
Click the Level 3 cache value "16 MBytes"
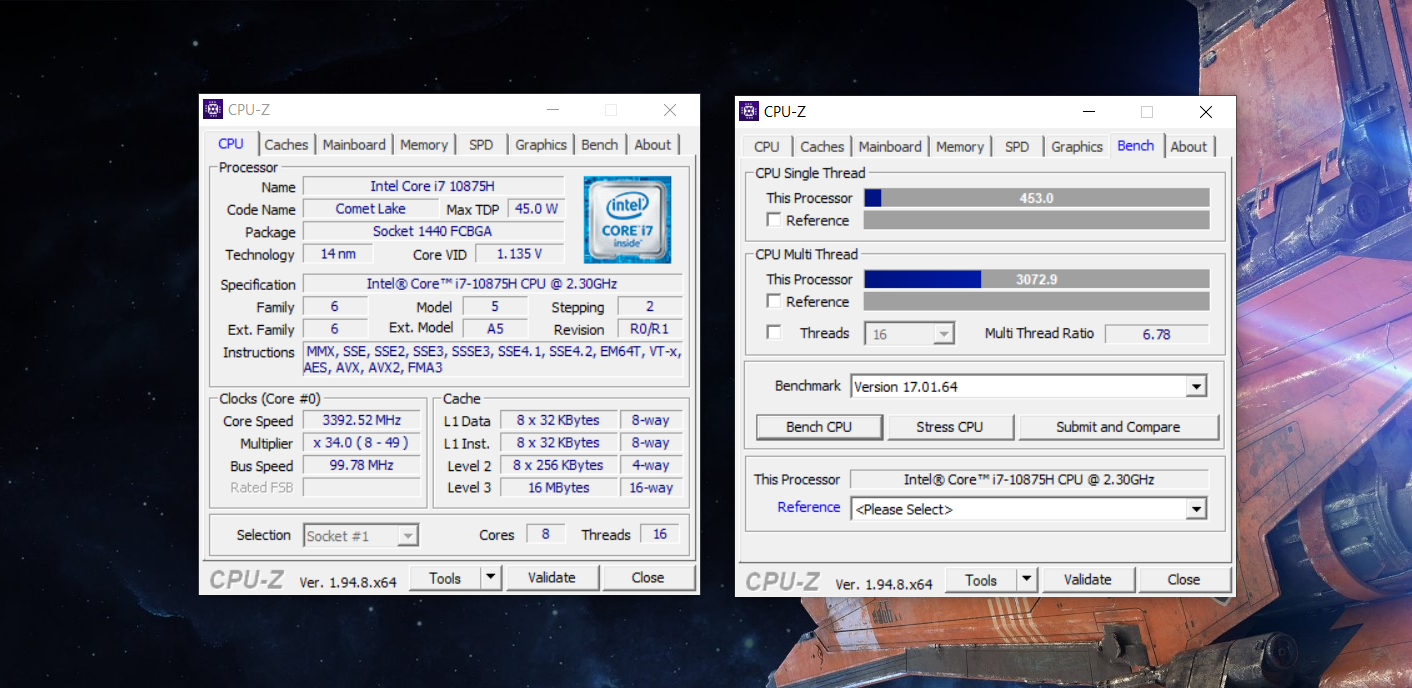(559, 488)
